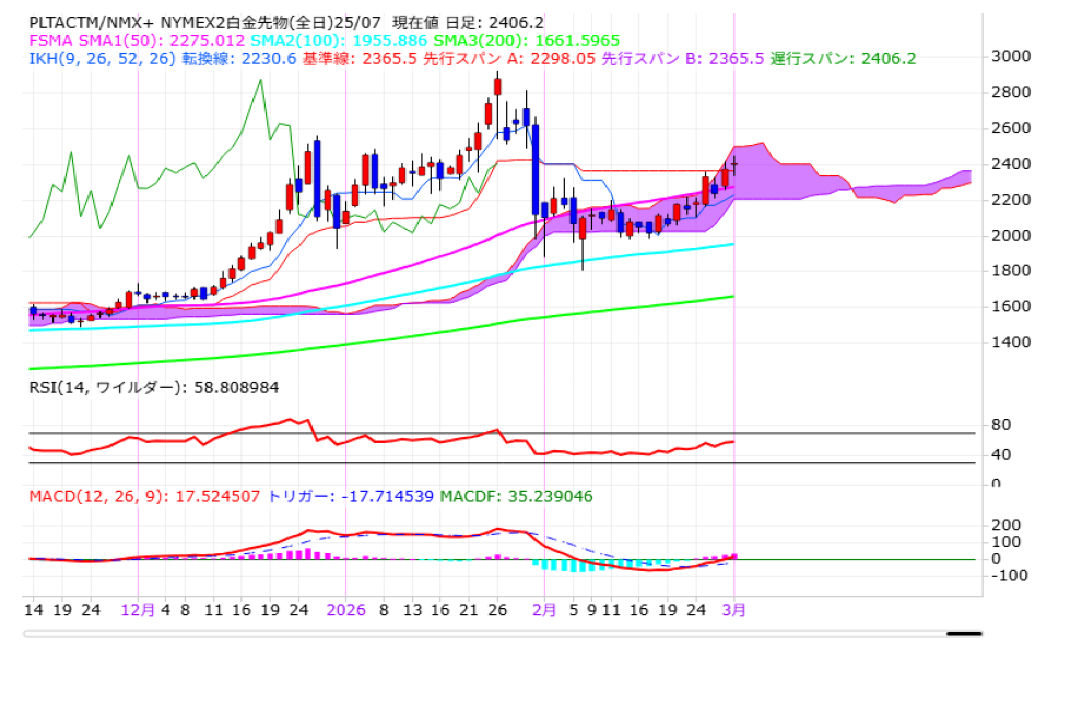Click the 2月 date marker on axis
This screenshot has height=703, width=1080.
pyautogui.click(x=544, y=608)
